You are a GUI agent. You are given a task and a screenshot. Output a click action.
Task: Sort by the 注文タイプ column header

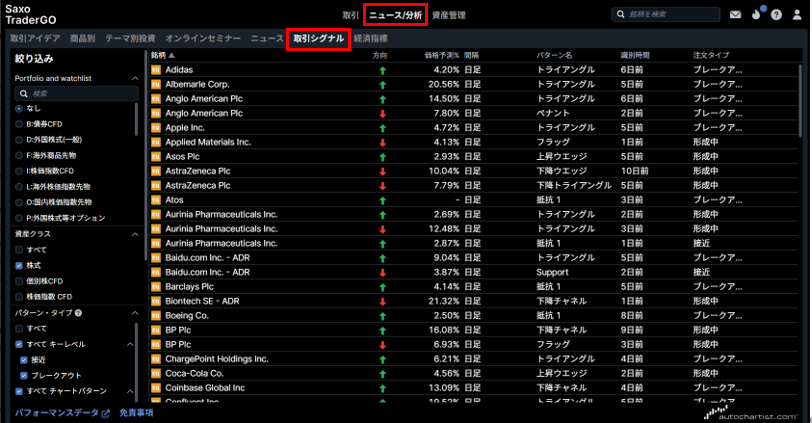pyautogui.click(x=711, y=55)
